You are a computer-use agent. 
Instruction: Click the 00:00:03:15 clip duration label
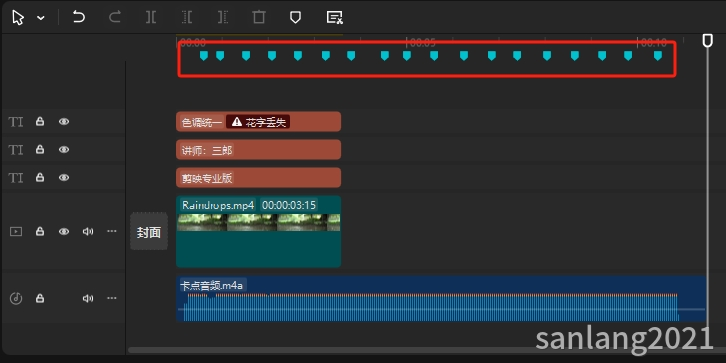[x=289, y=205]
